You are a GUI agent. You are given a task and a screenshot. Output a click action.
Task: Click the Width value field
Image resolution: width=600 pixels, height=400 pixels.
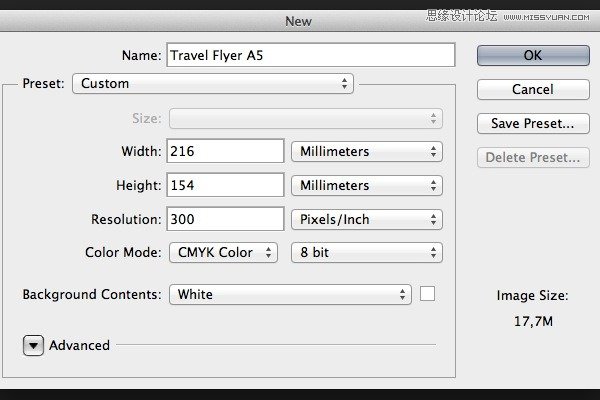[226, 151]
